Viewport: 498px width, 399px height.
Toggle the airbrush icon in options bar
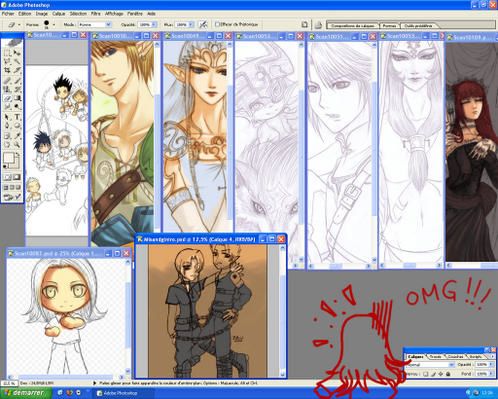[203, 24]
